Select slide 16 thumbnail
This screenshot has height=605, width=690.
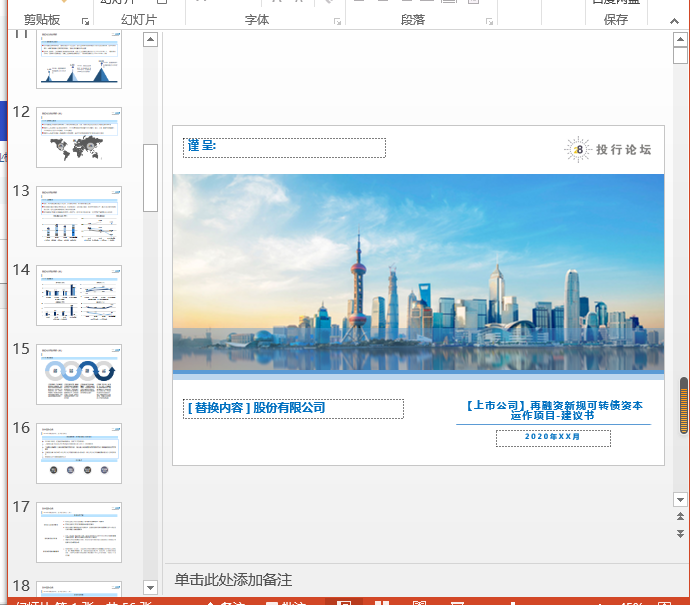pos(79,453)
